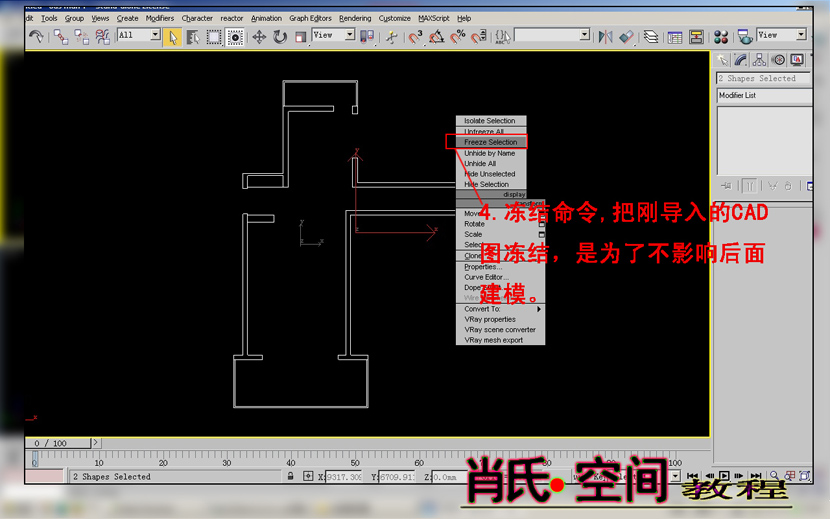This screenshot has height=519, width=830.
Task: Click Go to End playback button
Action: [756, 476]
